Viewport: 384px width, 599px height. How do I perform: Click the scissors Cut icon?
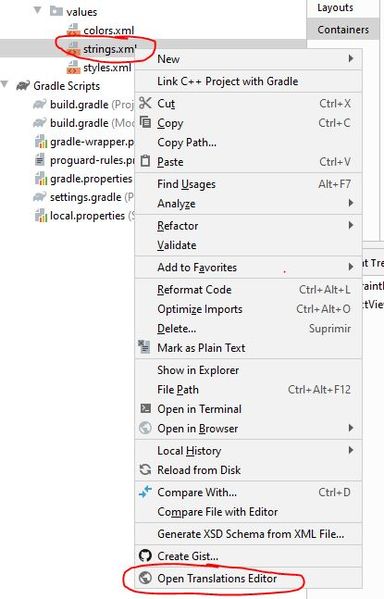pyautogui.click(x=145, y=103)
